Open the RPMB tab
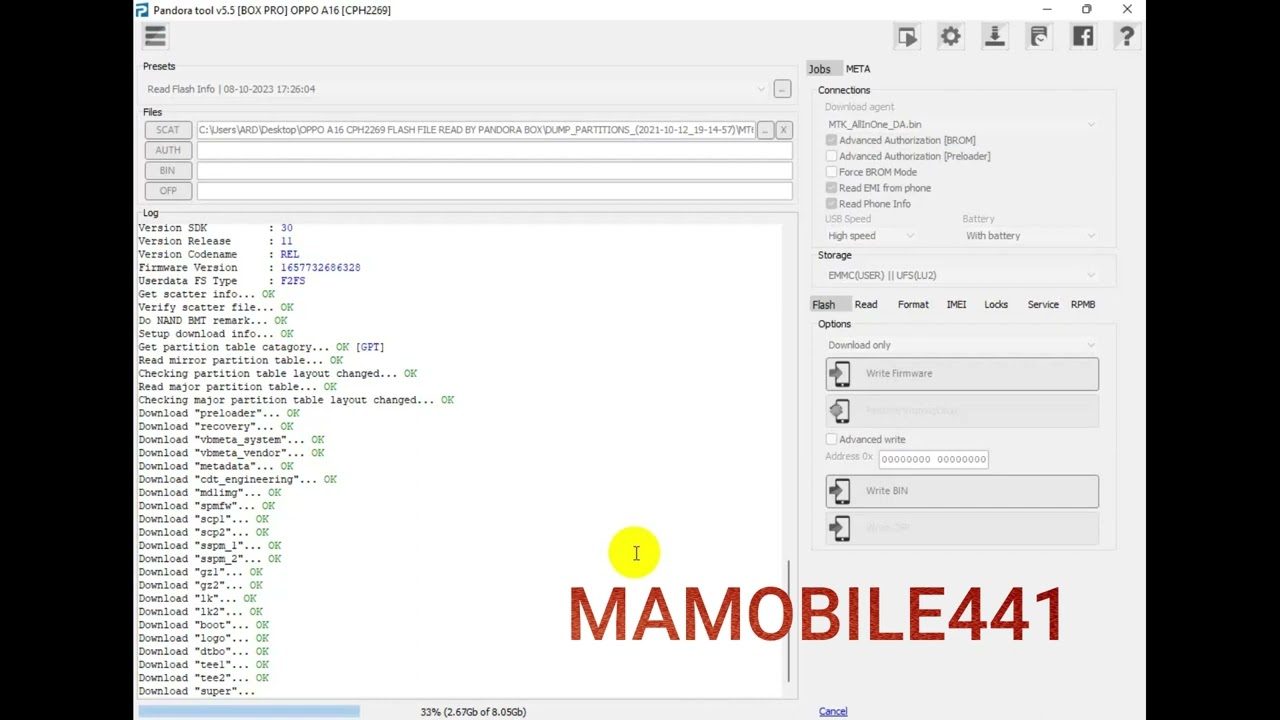 [1083, 304]
